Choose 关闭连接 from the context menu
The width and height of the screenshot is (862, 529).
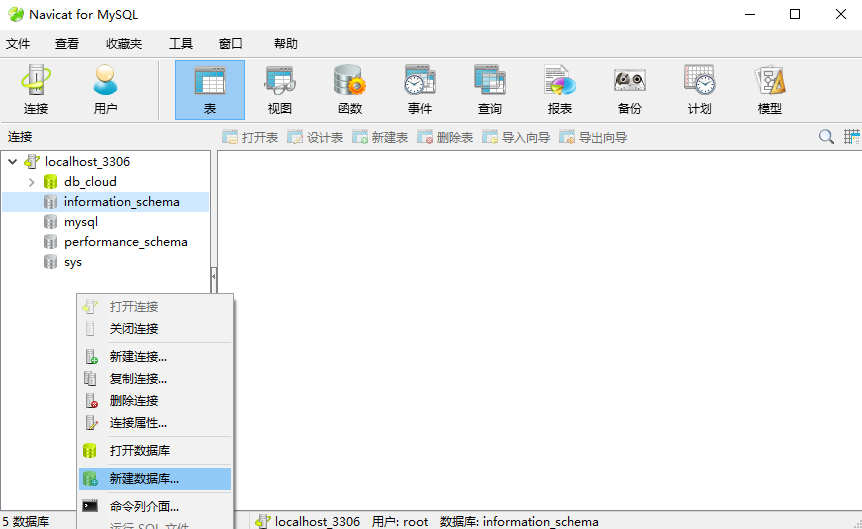(155, 329)
